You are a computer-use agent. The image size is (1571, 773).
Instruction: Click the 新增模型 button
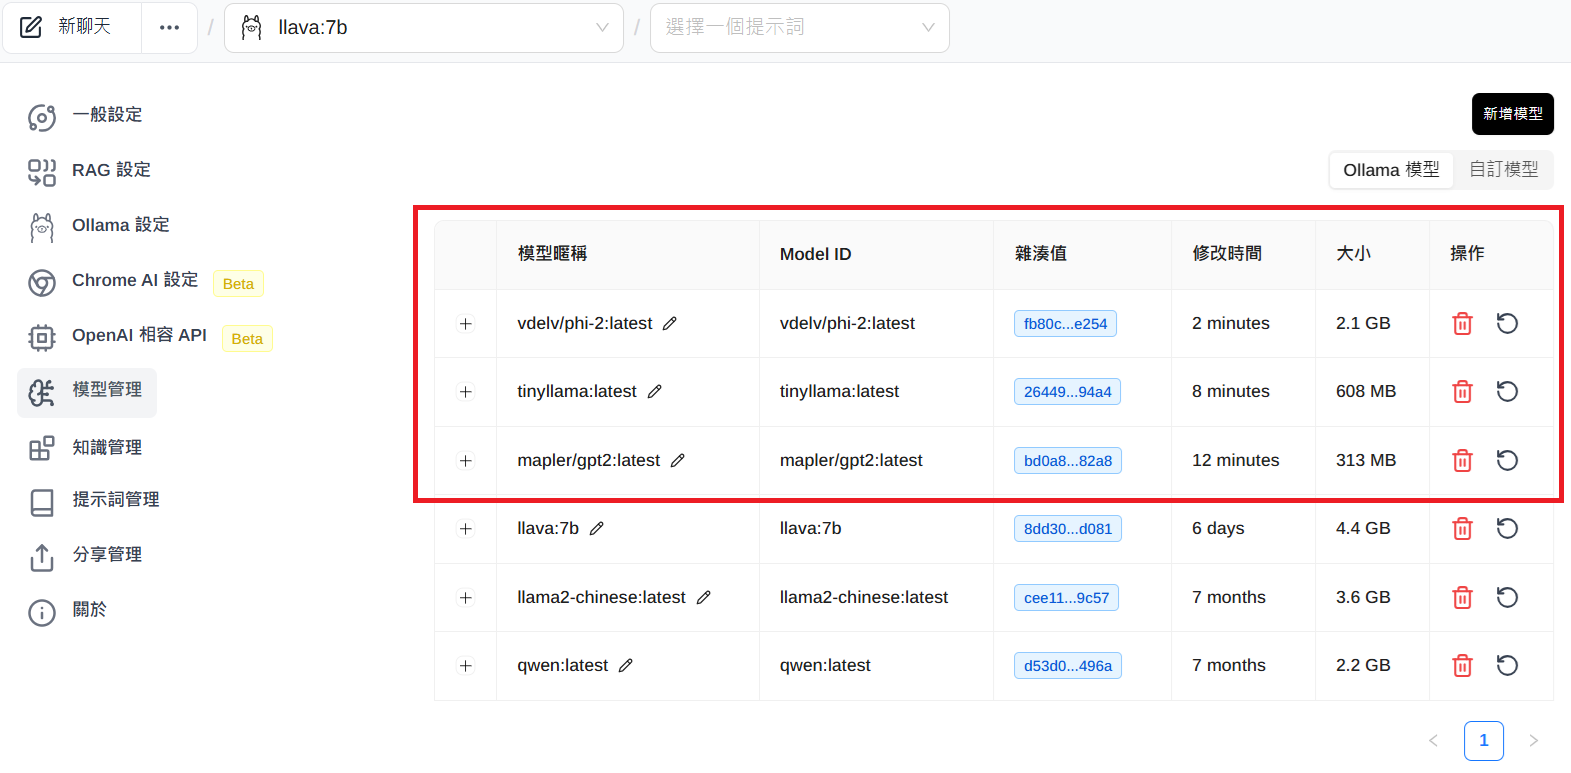1512,114
